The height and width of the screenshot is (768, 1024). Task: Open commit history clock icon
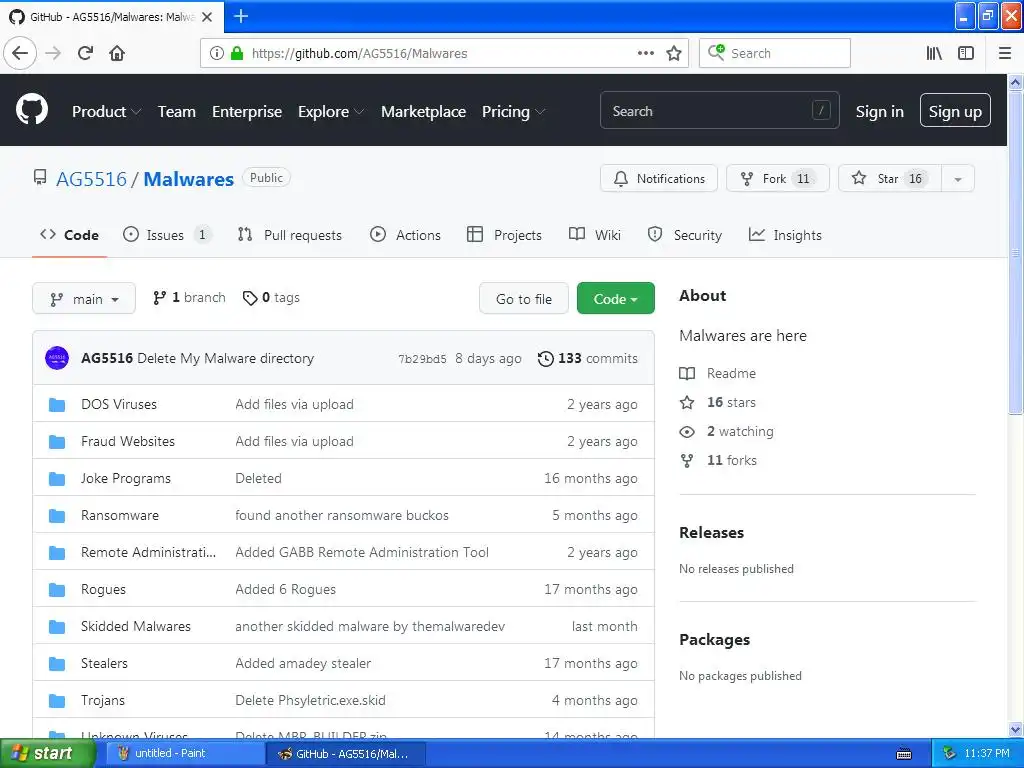pyautogui.click(x=545, y=359)
